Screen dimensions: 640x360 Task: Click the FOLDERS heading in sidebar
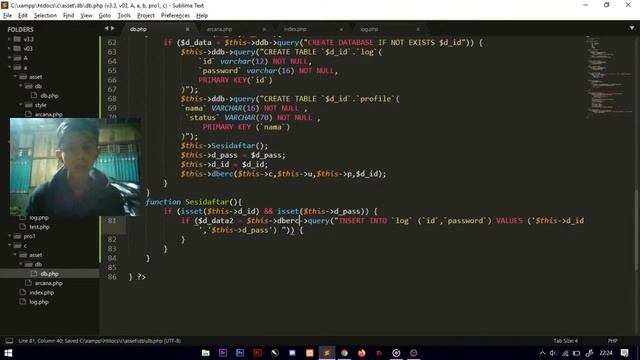click(x=20, y=30)
